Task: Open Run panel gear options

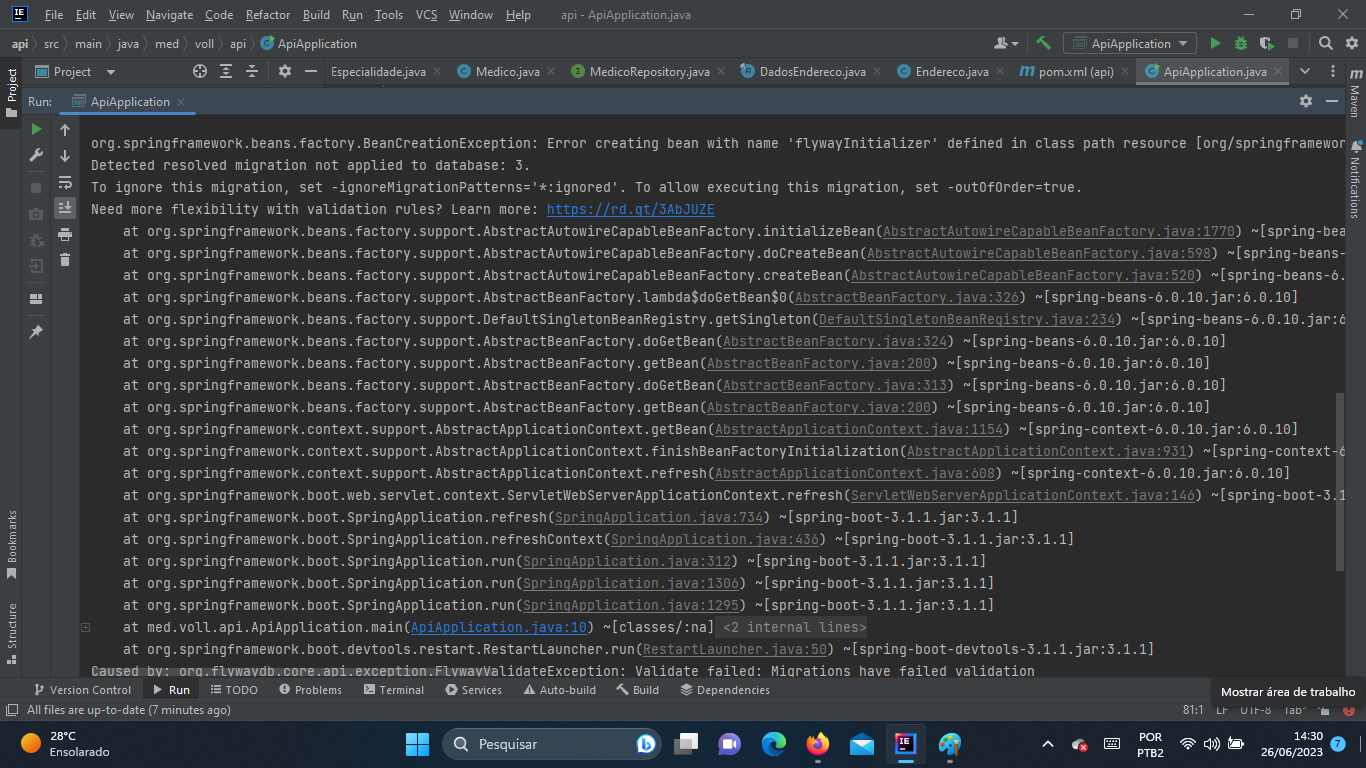Action: (x=1305, y=101)
